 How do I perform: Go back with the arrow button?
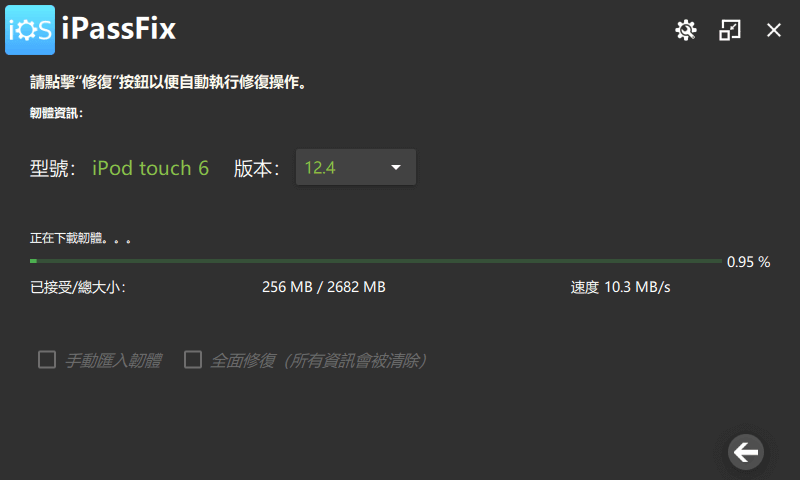(x=745, y=452)
